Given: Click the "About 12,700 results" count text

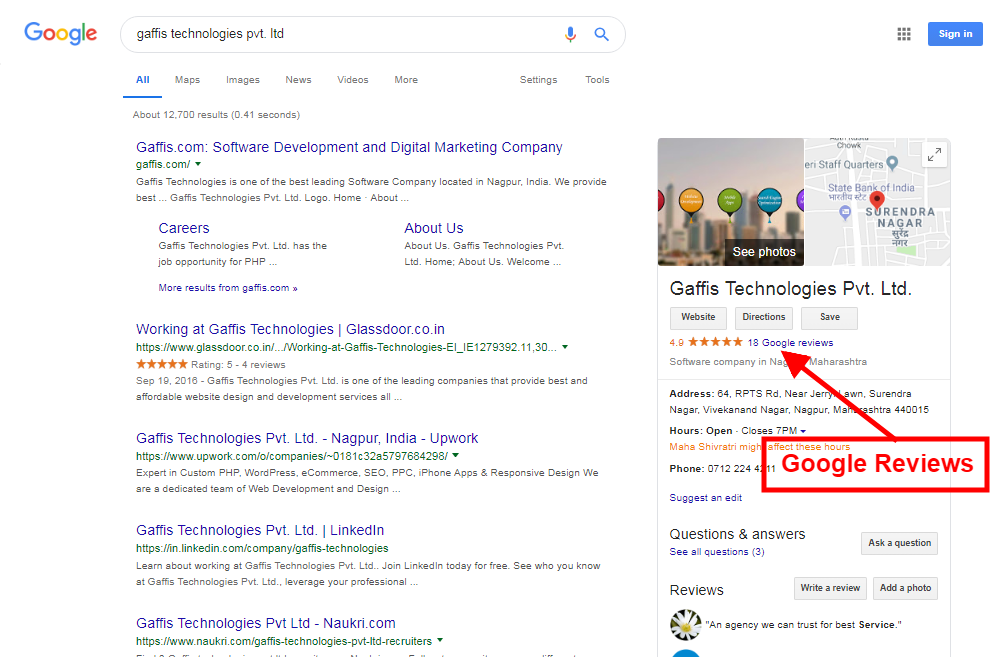Looking at the screenshot, I should (x=216, y=114).
